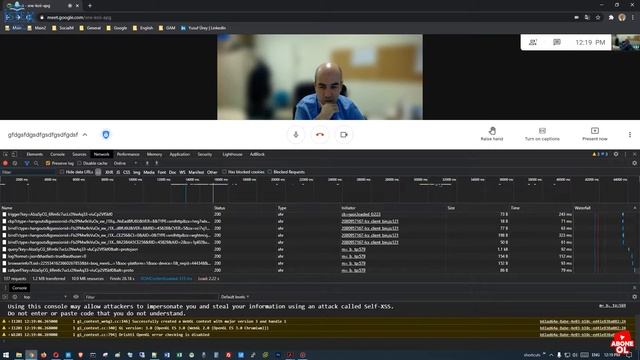Open network search with magnifier icon
The width and height of the screenshot is (640, 360).
point(36,163)
